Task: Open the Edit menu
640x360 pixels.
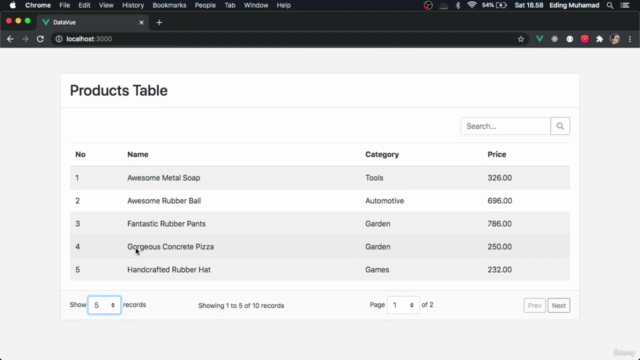Action: [84, 5]
